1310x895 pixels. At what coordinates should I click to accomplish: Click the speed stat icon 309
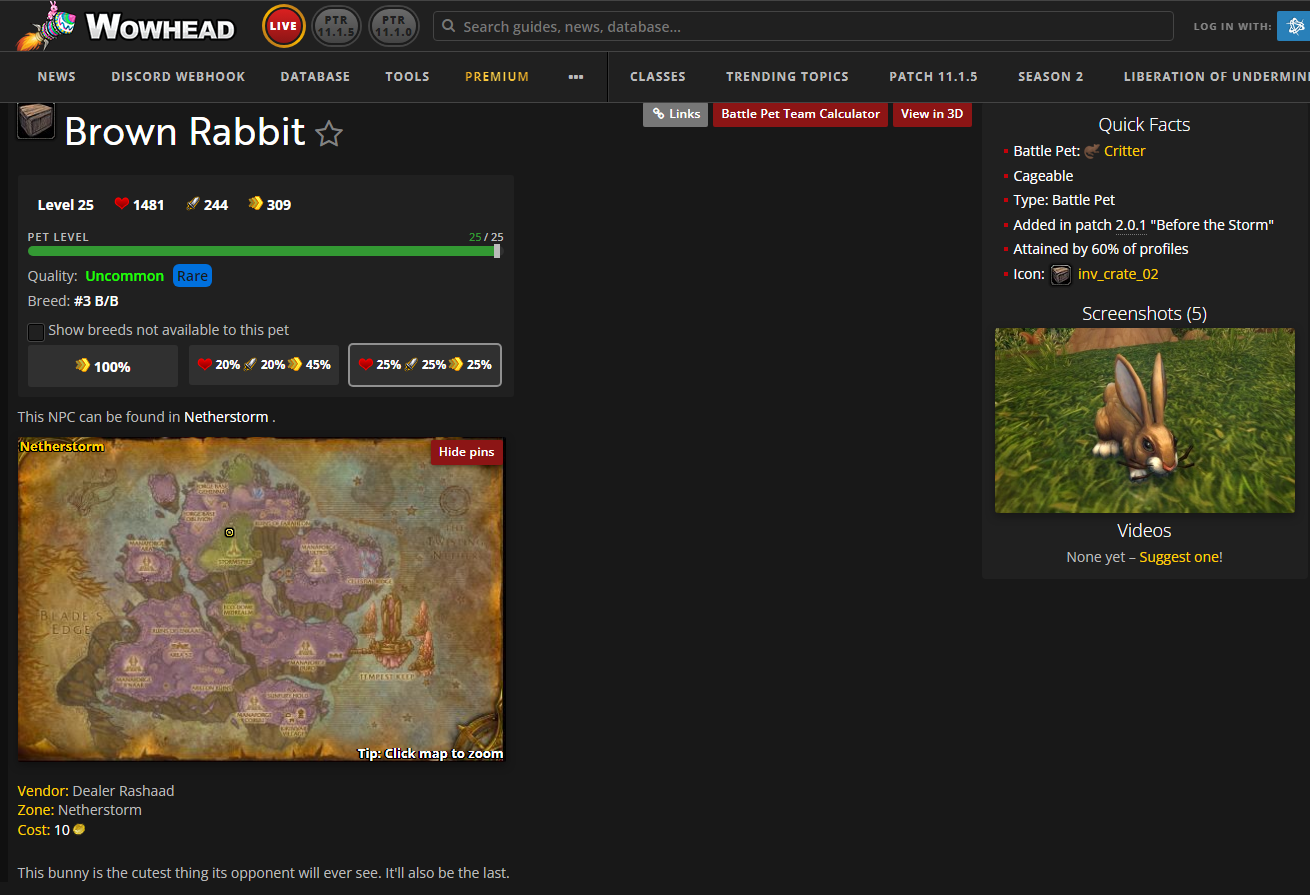click(256, 204)
